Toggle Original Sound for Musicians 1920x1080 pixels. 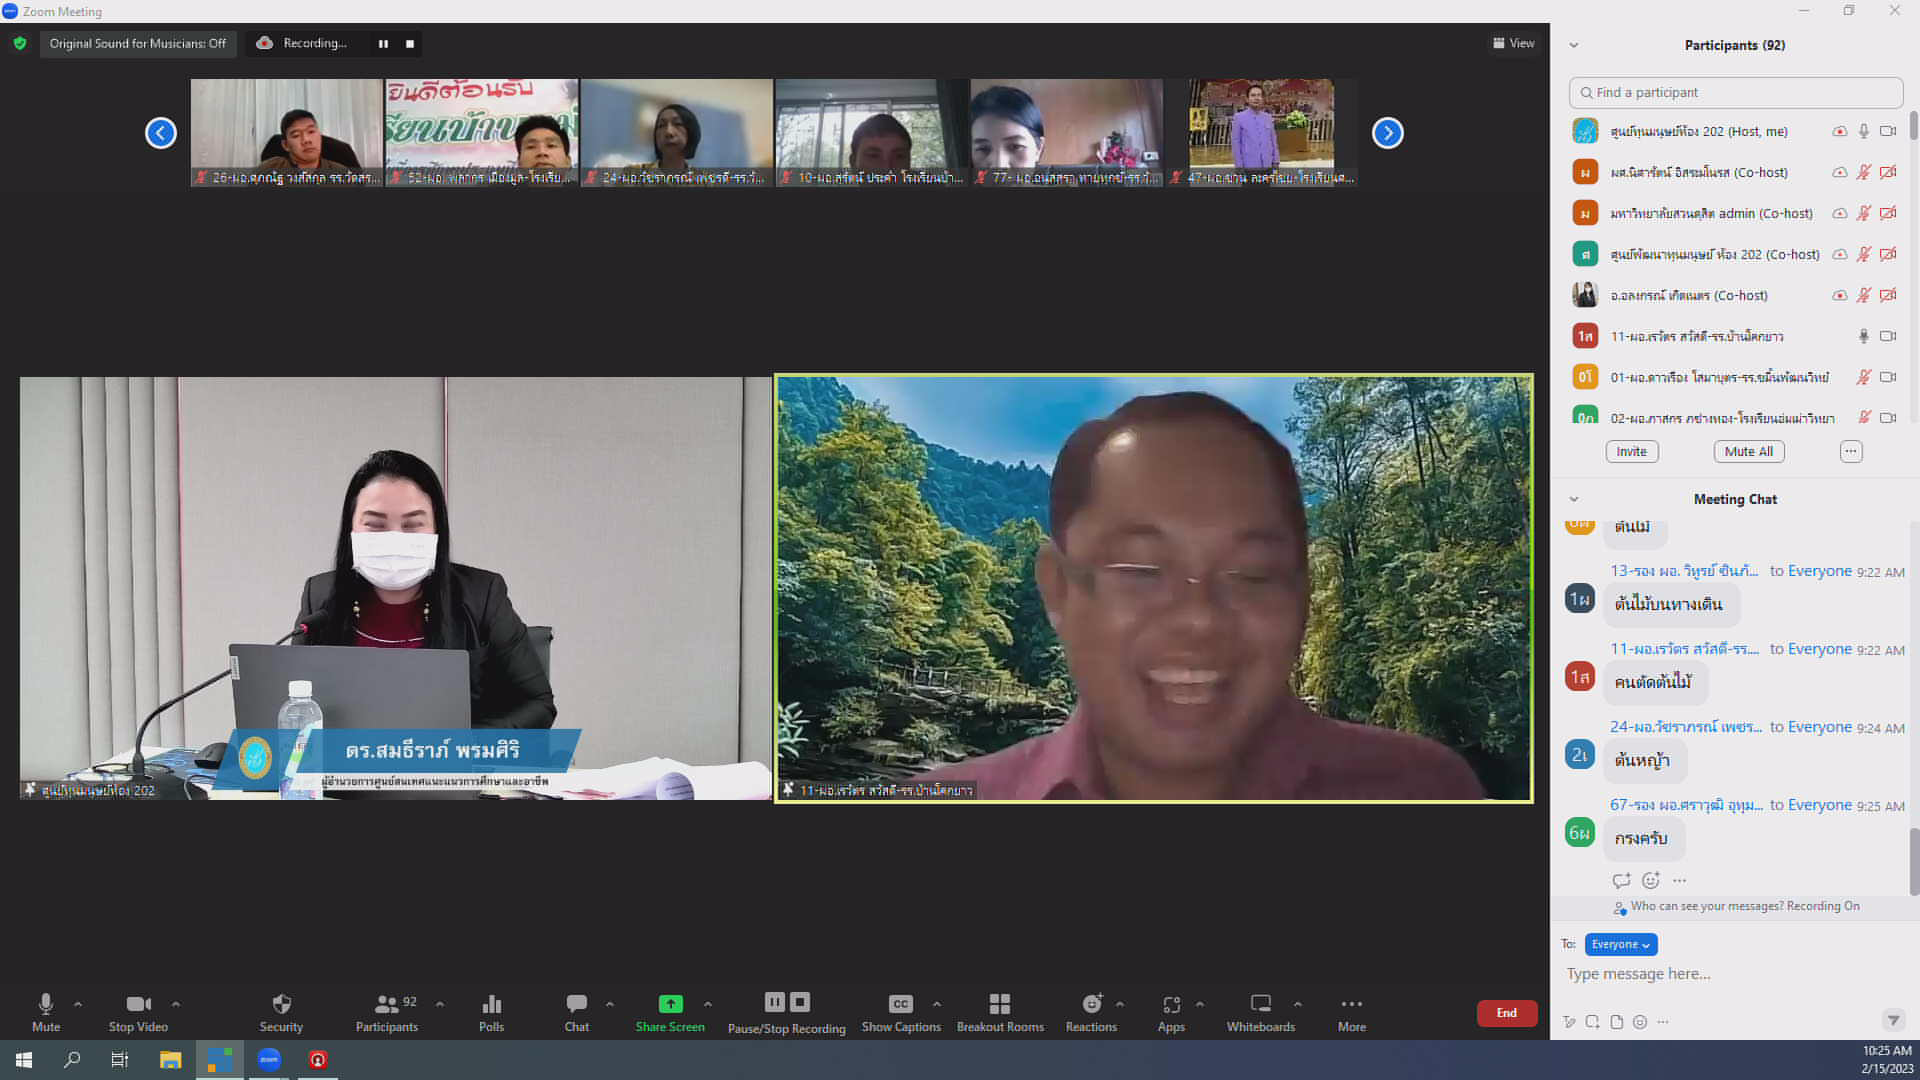click(138, 43)
